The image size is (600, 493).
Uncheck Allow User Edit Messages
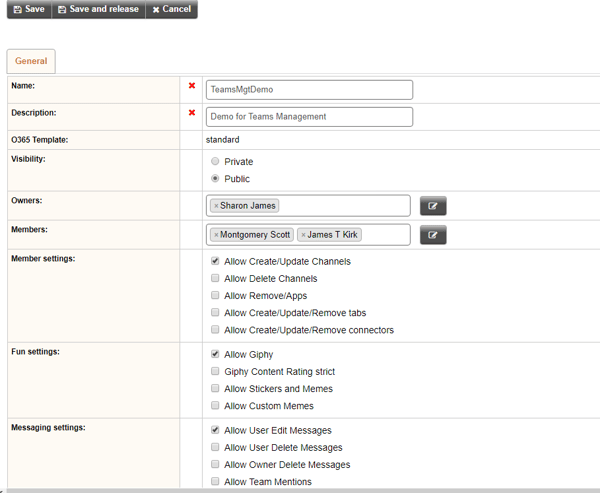(x=215, y=430)
